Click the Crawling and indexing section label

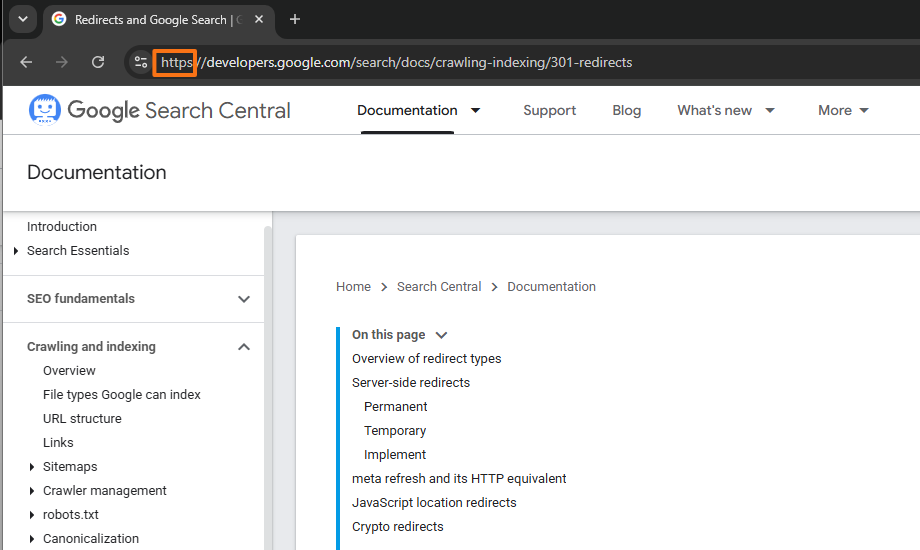click(x=92, y=347)
